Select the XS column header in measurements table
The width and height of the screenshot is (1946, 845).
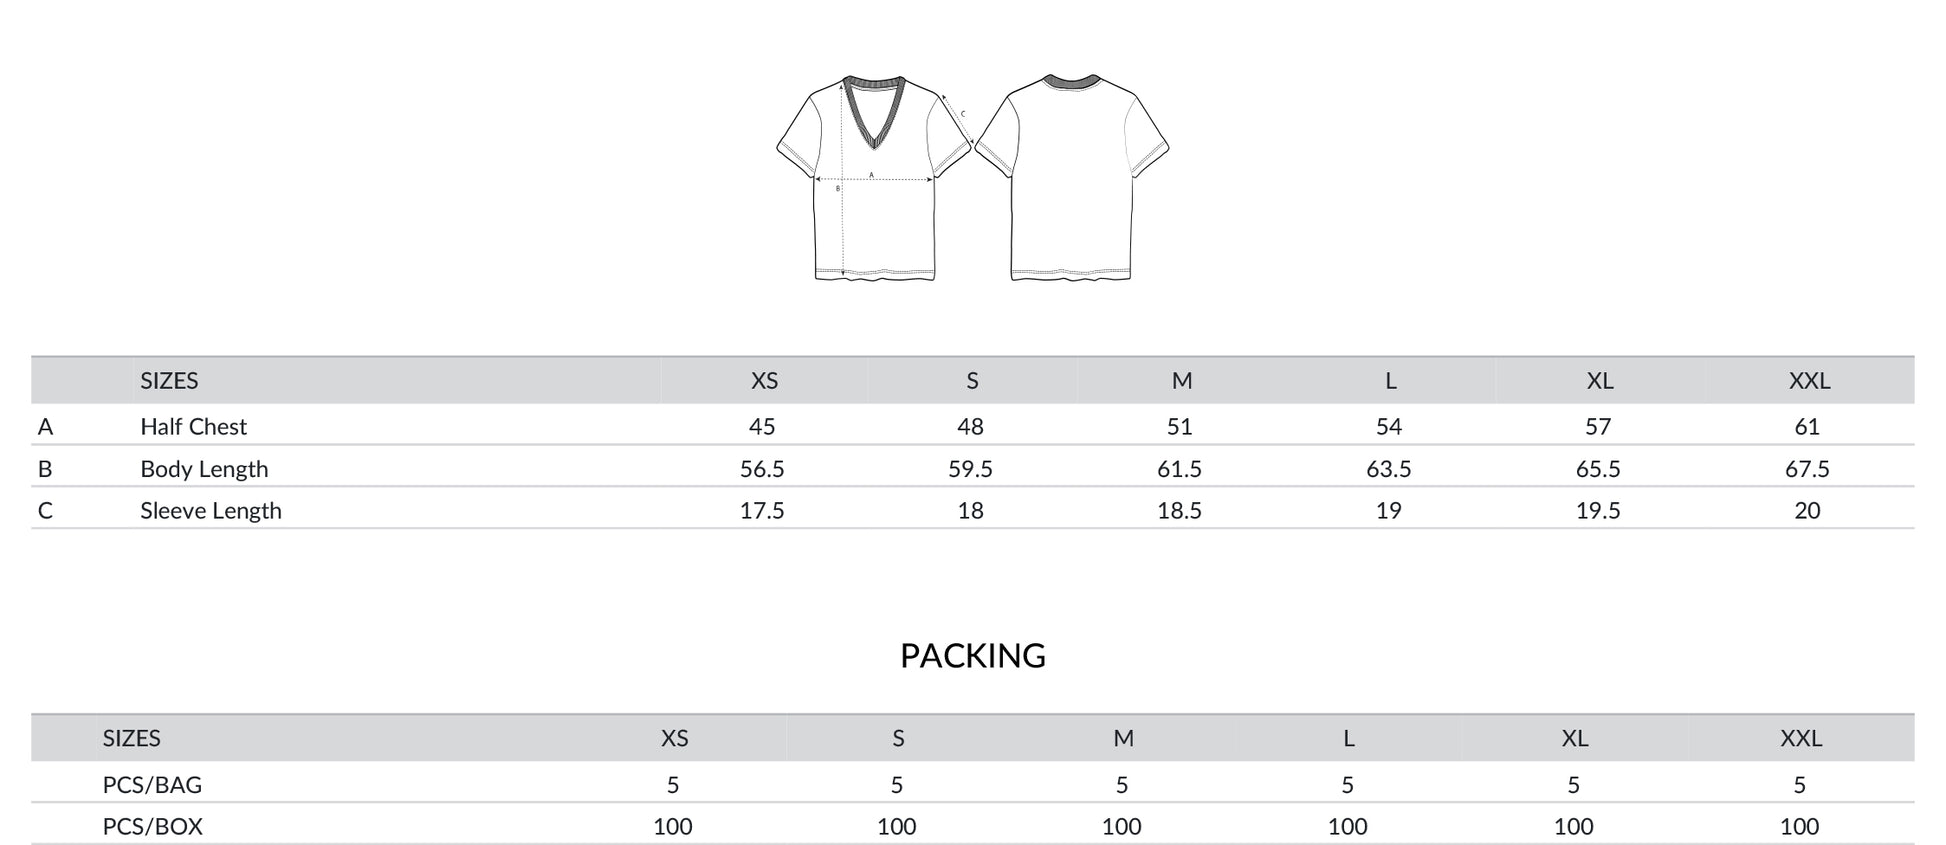coord(764,381)
